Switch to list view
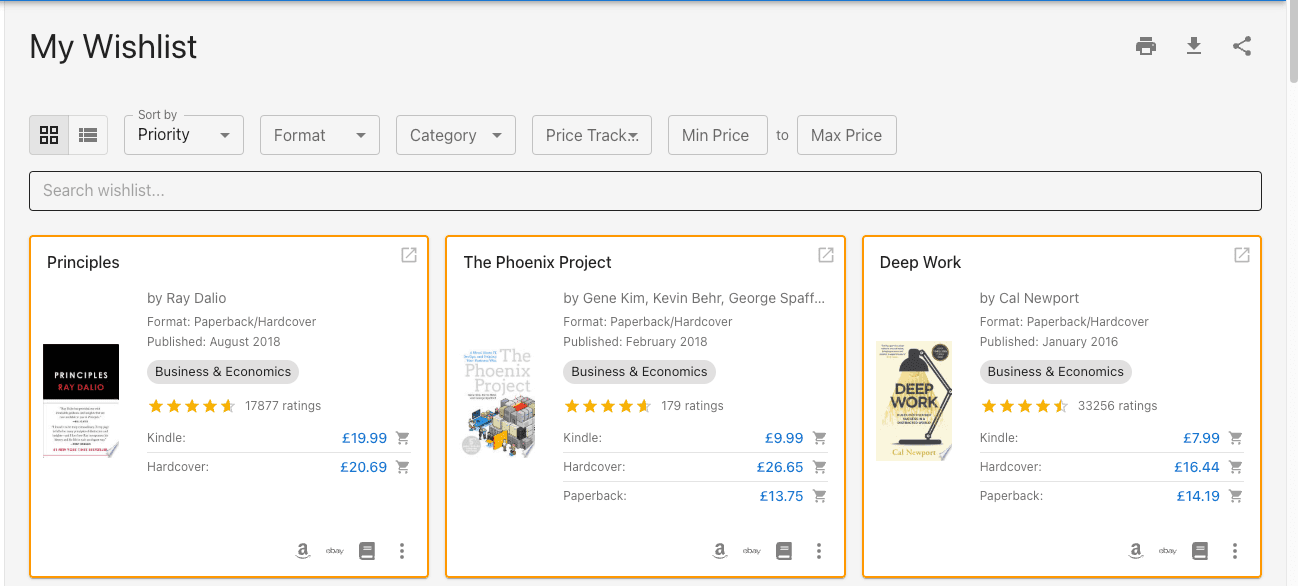This screenshot has width=1298, height=586. 88,135
